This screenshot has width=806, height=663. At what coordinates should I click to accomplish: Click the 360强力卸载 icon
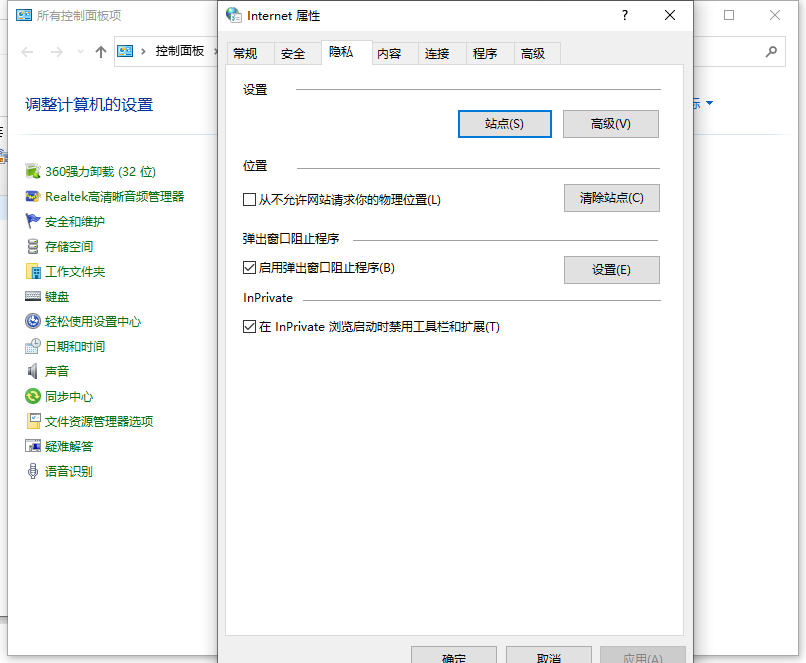pyautogui.click(x=33, y=172)
